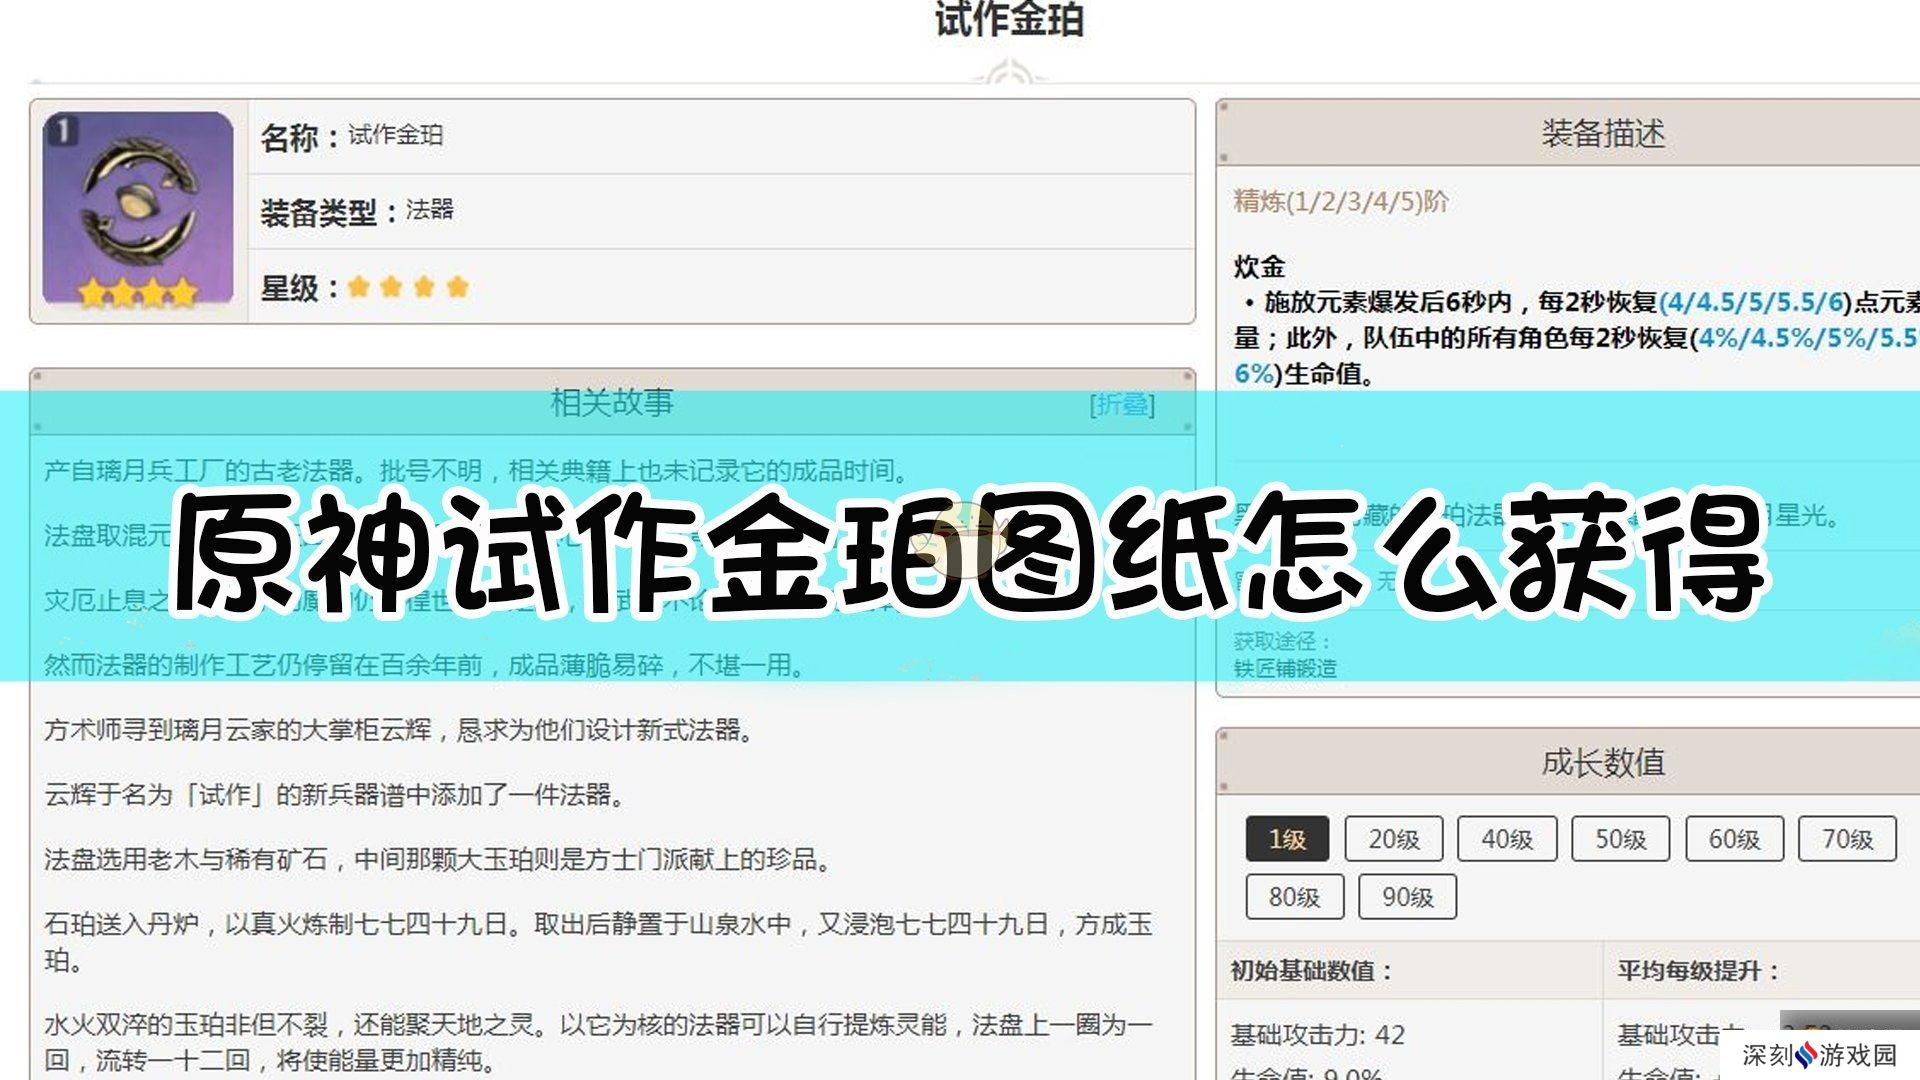Click the four-star 星级 rating icons
The width and height of the screenshot is (1920, 1080).
tap(408, 288)
